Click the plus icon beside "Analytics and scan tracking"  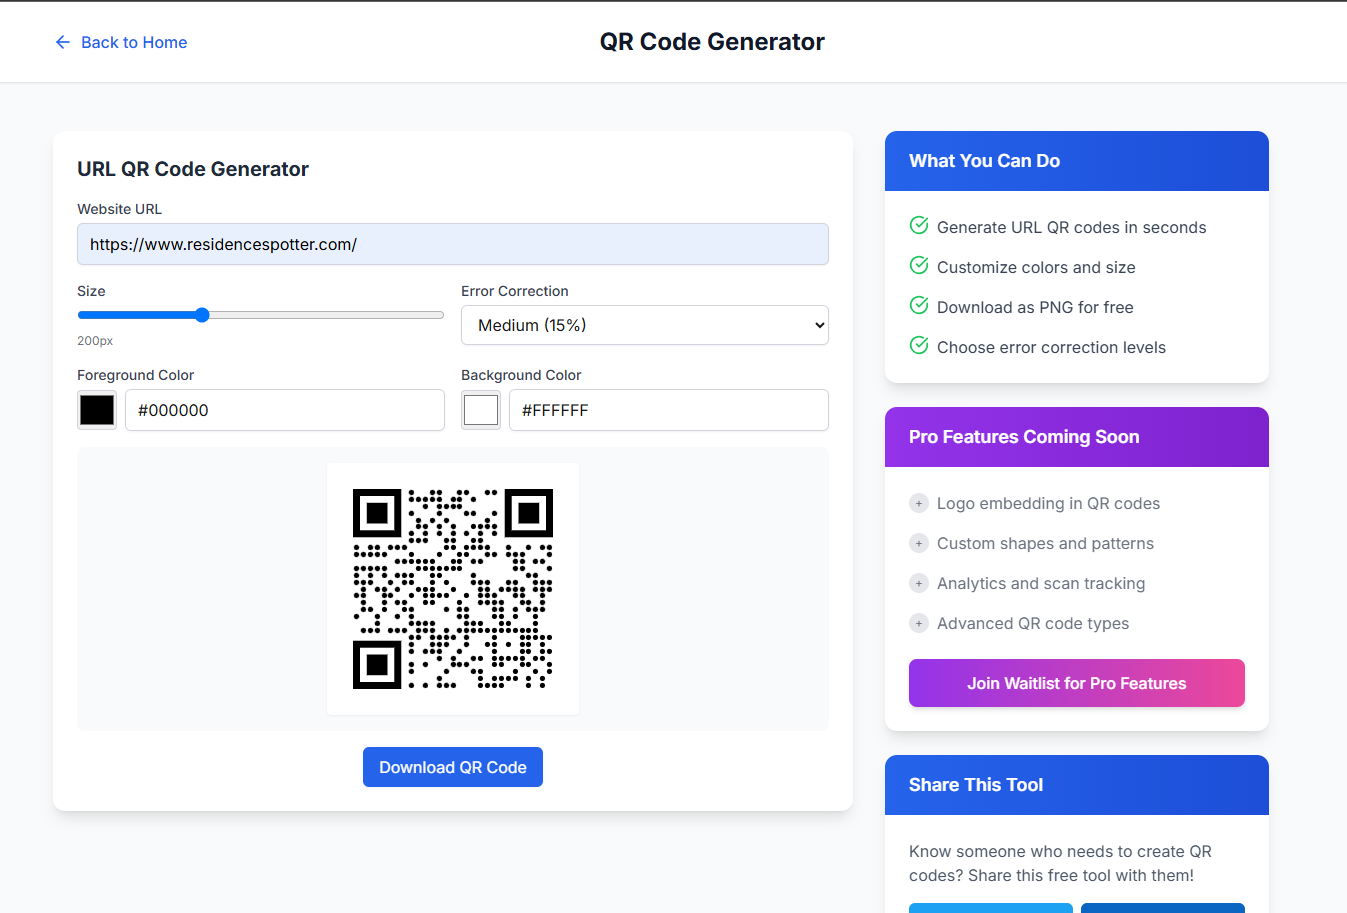(918, 583)
